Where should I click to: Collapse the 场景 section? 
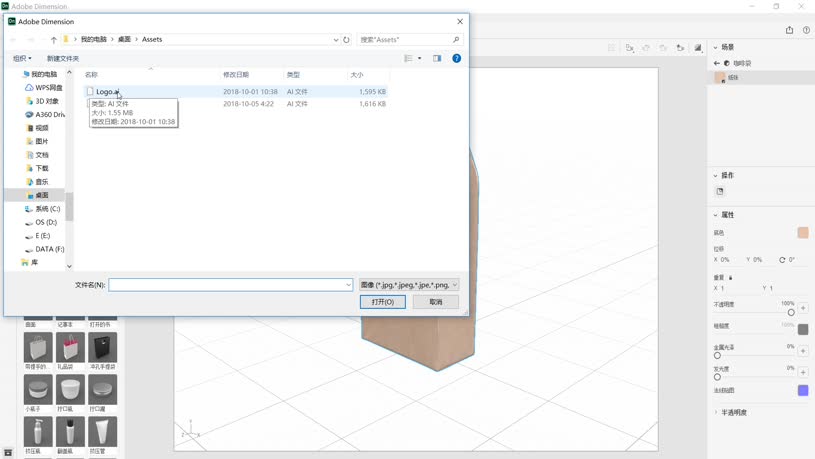(x=715, y=47)
